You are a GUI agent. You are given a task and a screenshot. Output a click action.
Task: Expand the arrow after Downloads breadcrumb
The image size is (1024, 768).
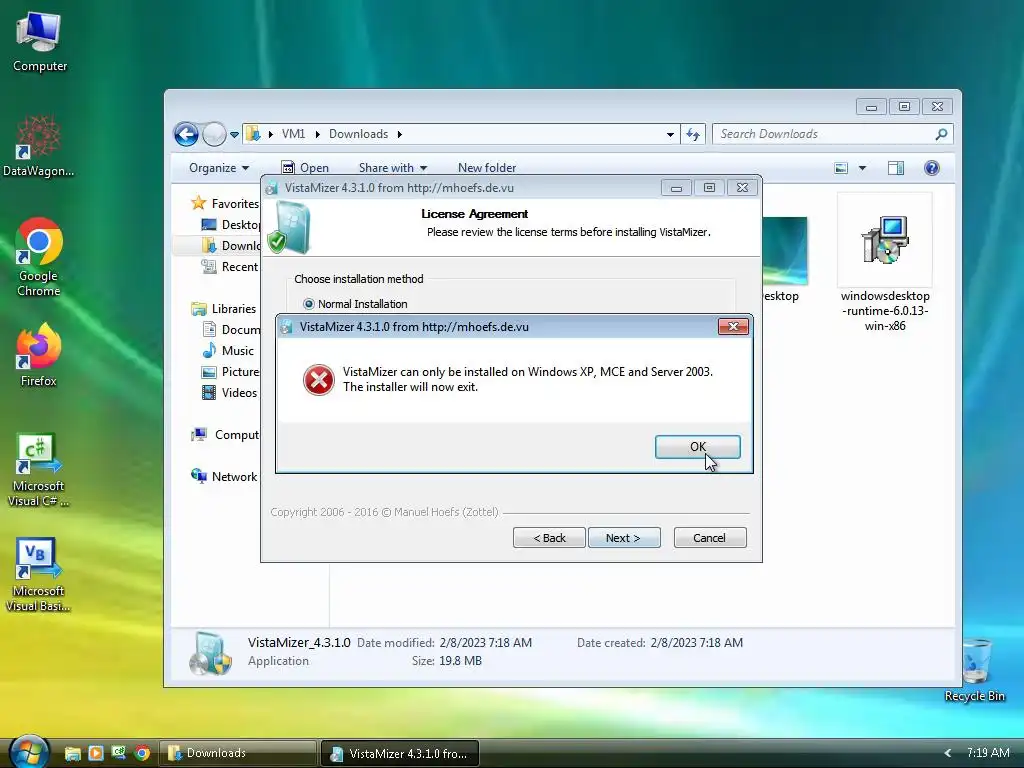coord(400,134)
